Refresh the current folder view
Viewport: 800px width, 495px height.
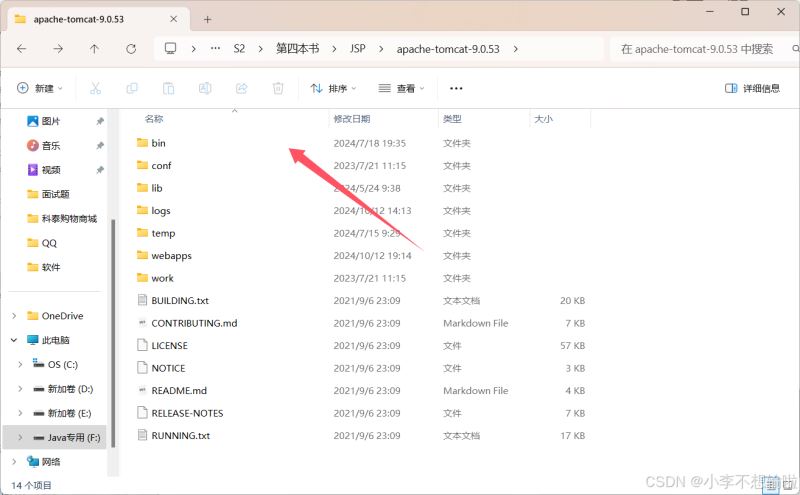[x=131, y=49]
